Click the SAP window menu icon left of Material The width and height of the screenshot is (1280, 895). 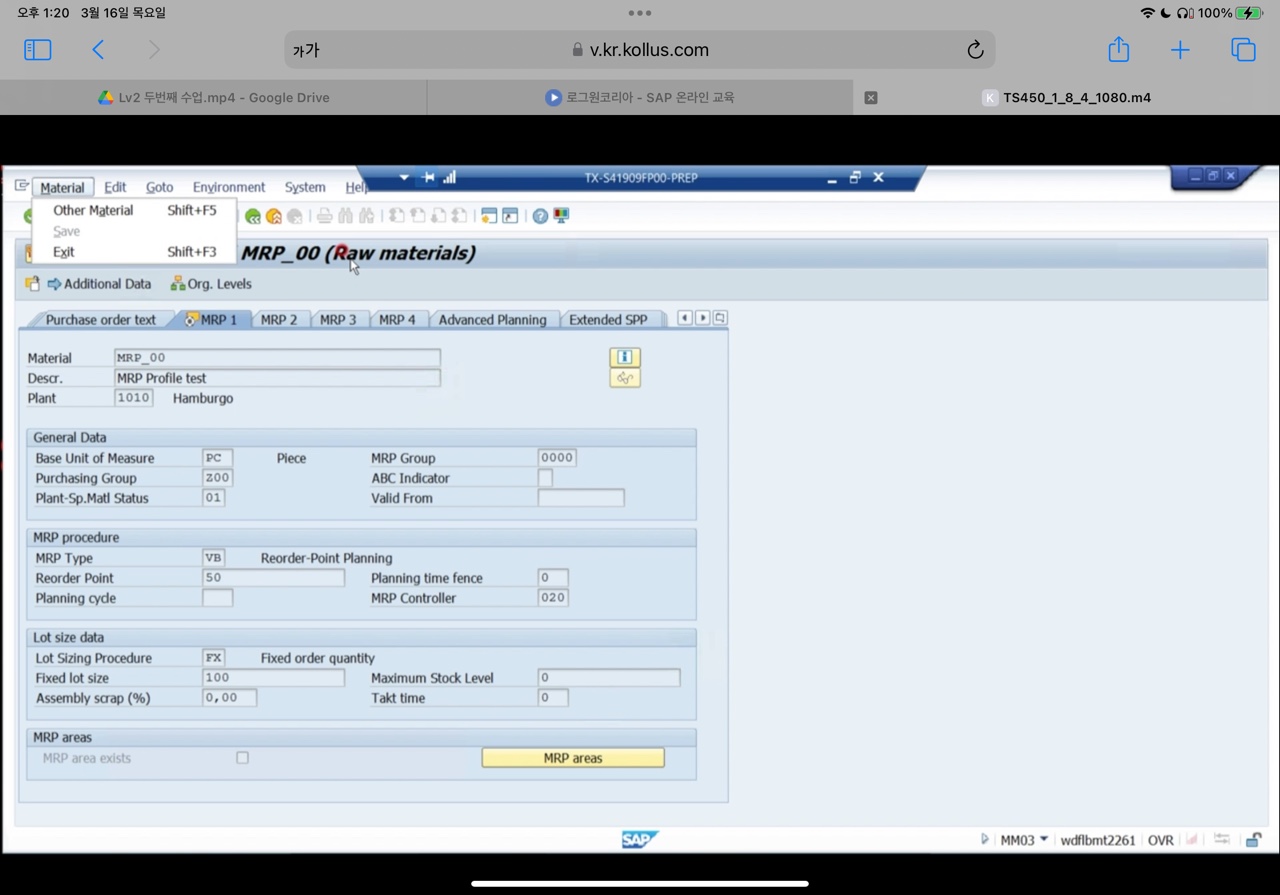pos(21,186)
